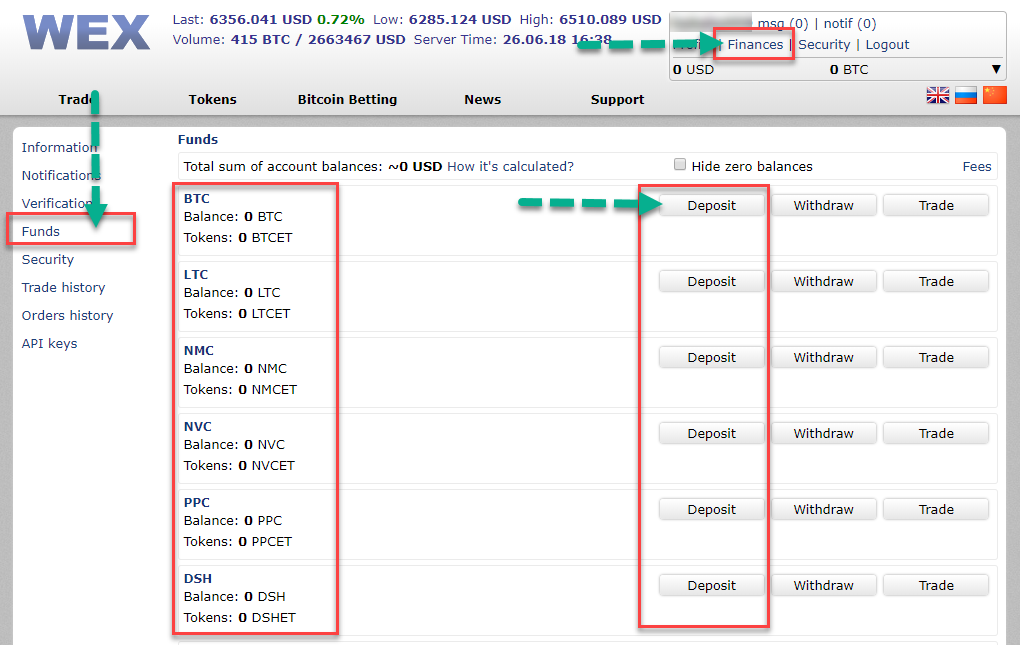The width and height of the screenshot is (1020, 645).
Task: Click the 0 BTC header balance
Action: click(x=849, y=70)
